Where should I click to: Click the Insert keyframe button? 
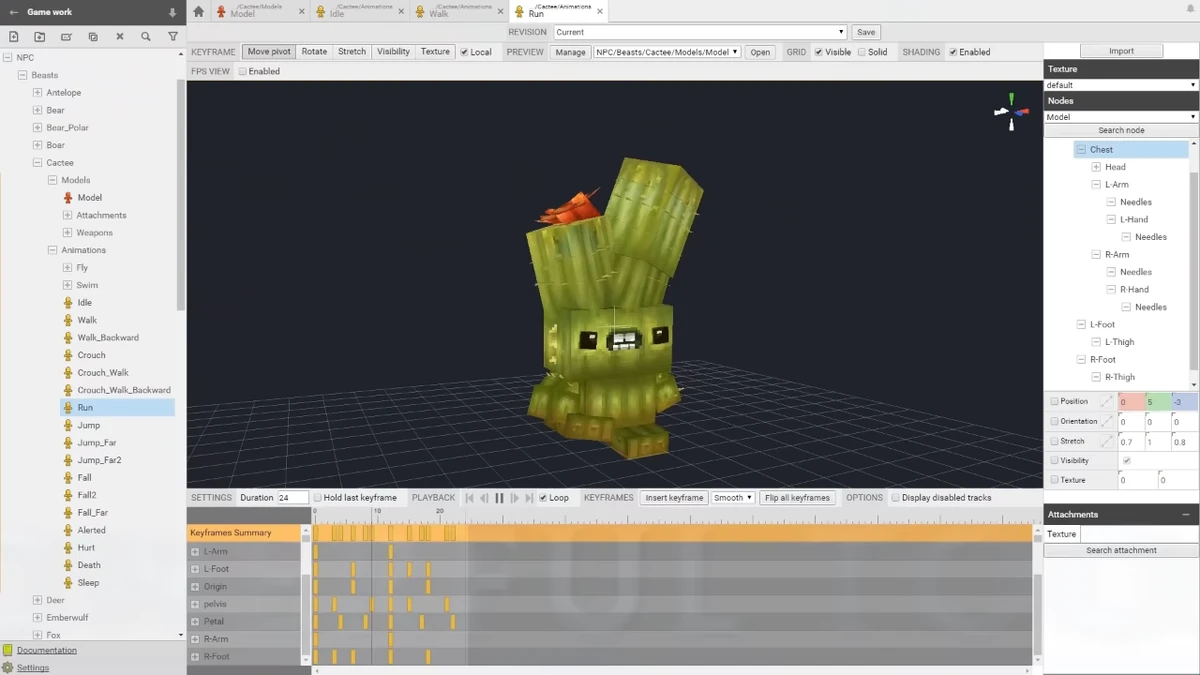tap(673, 497)
